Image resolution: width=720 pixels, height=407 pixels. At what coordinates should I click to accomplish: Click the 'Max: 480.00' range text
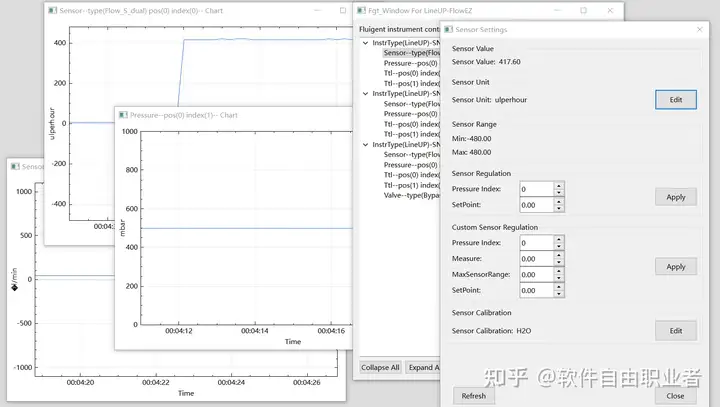click(x=471, y=152)
